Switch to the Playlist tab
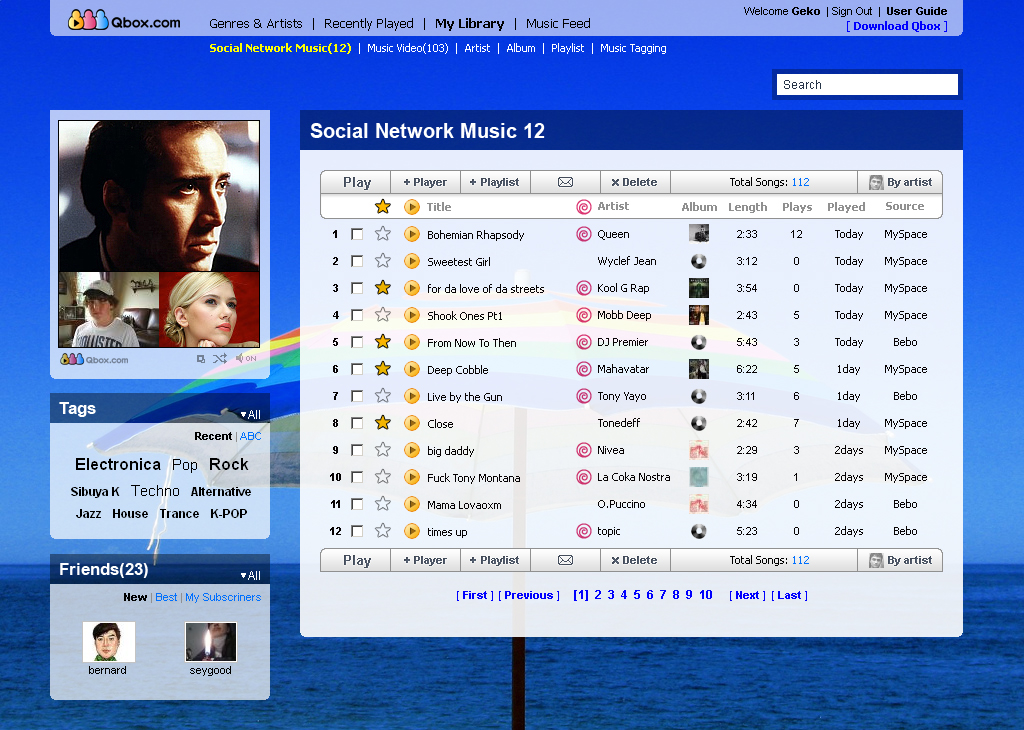The height and width of the screenshot is (730, 1024). 567,48
